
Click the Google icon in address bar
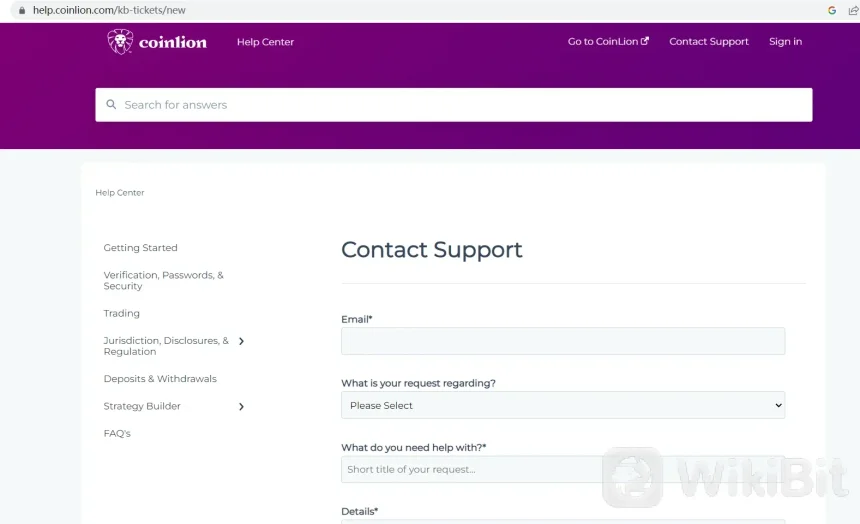[x=832, y=10]
